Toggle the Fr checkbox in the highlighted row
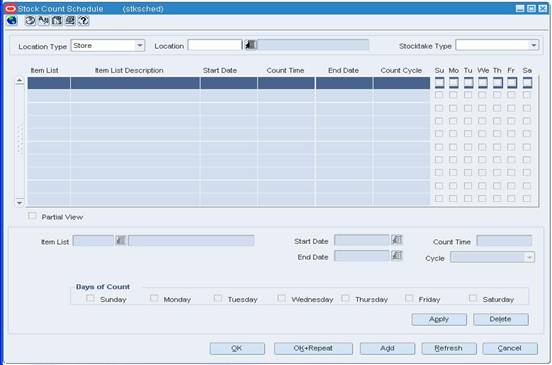Image resolution: width=552 pixels, height=365 pixels. point(512,83)
